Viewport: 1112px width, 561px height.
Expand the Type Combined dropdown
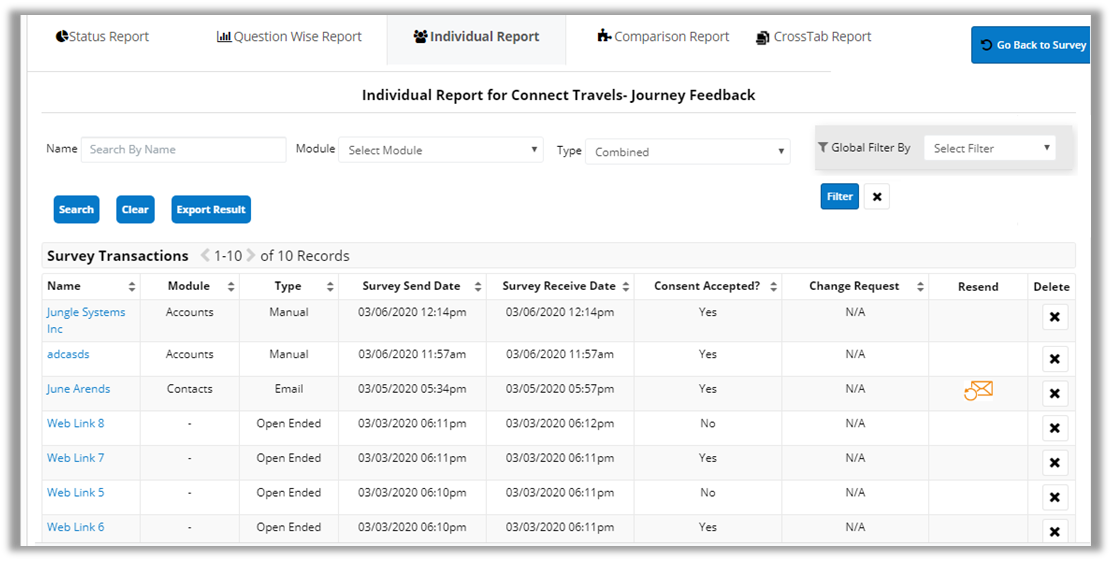click(687, 152)
